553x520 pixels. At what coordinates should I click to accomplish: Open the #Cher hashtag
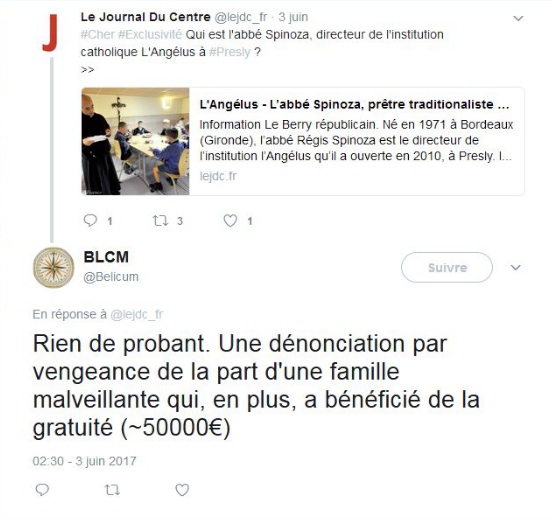(98, 35)
